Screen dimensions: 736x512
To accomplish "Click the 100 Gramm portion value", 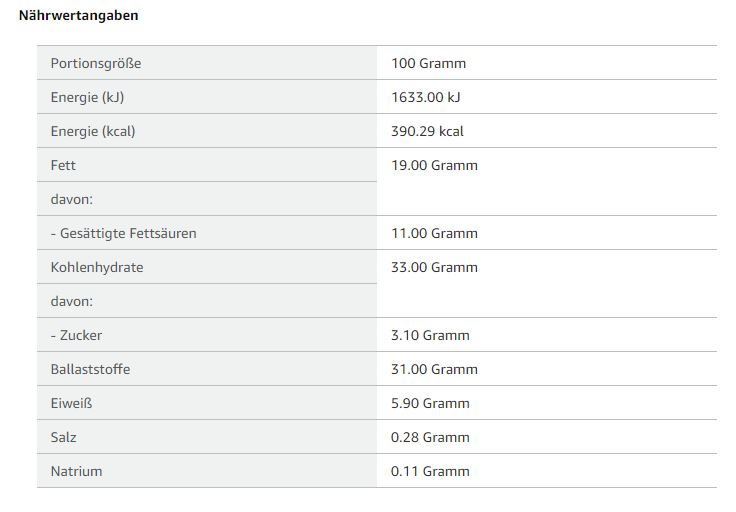I will click(x=429, y=63).
